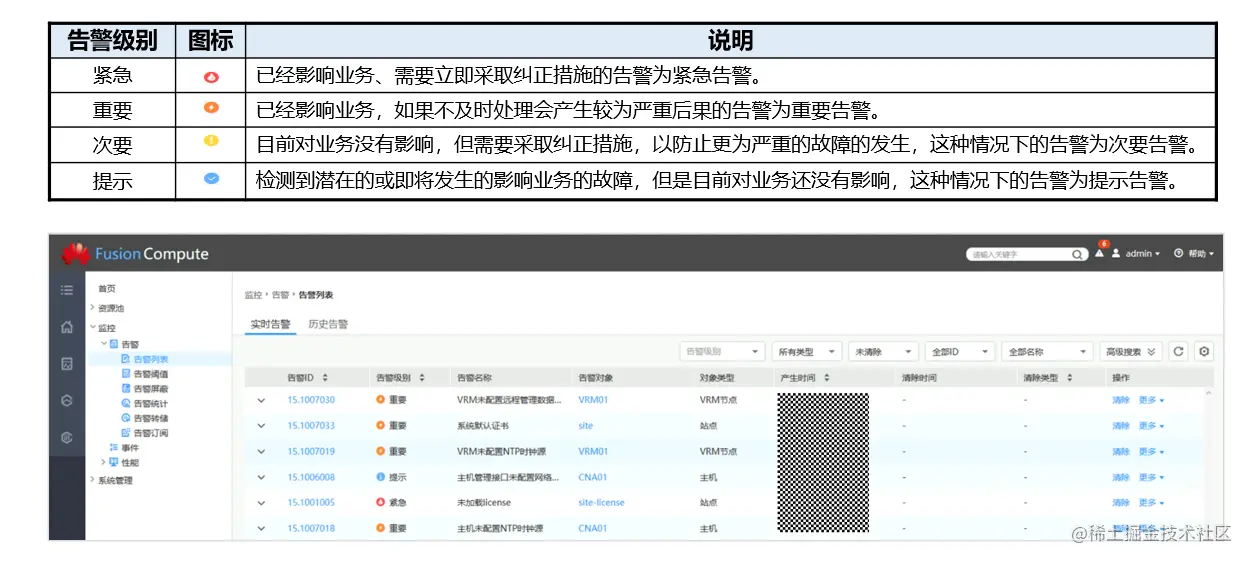
Task: Sort by 产生时间 column arrows
Action: pos(826,378)
